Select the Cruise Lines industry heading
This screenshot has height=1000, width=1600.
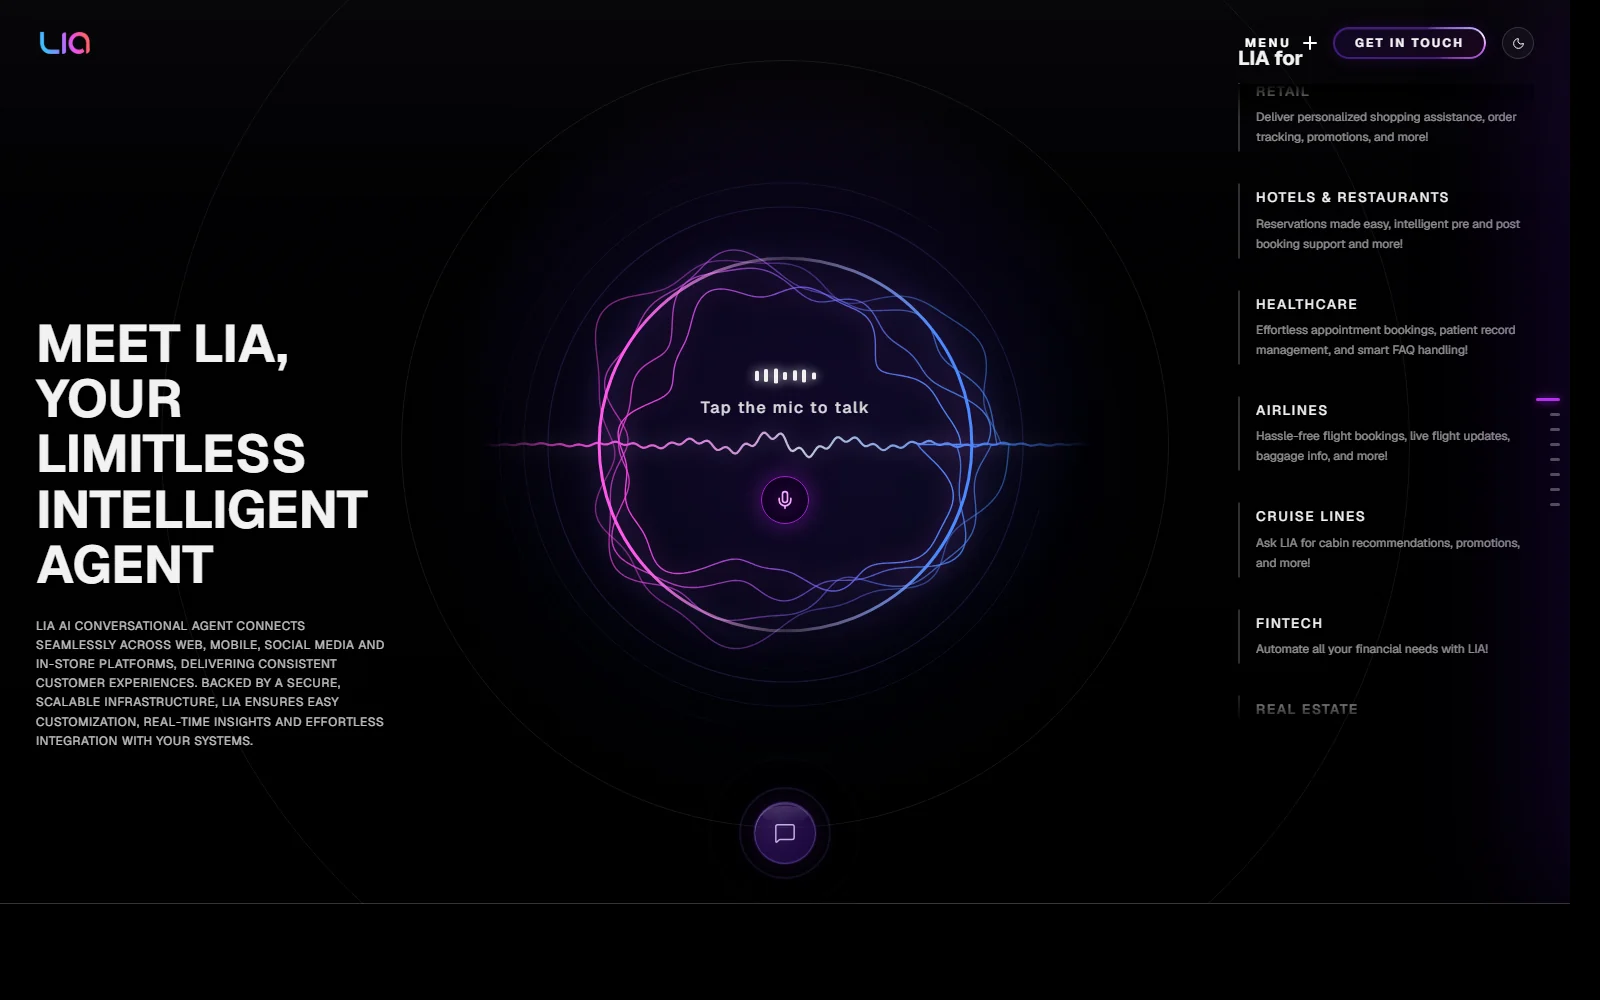pos(1310,516)
